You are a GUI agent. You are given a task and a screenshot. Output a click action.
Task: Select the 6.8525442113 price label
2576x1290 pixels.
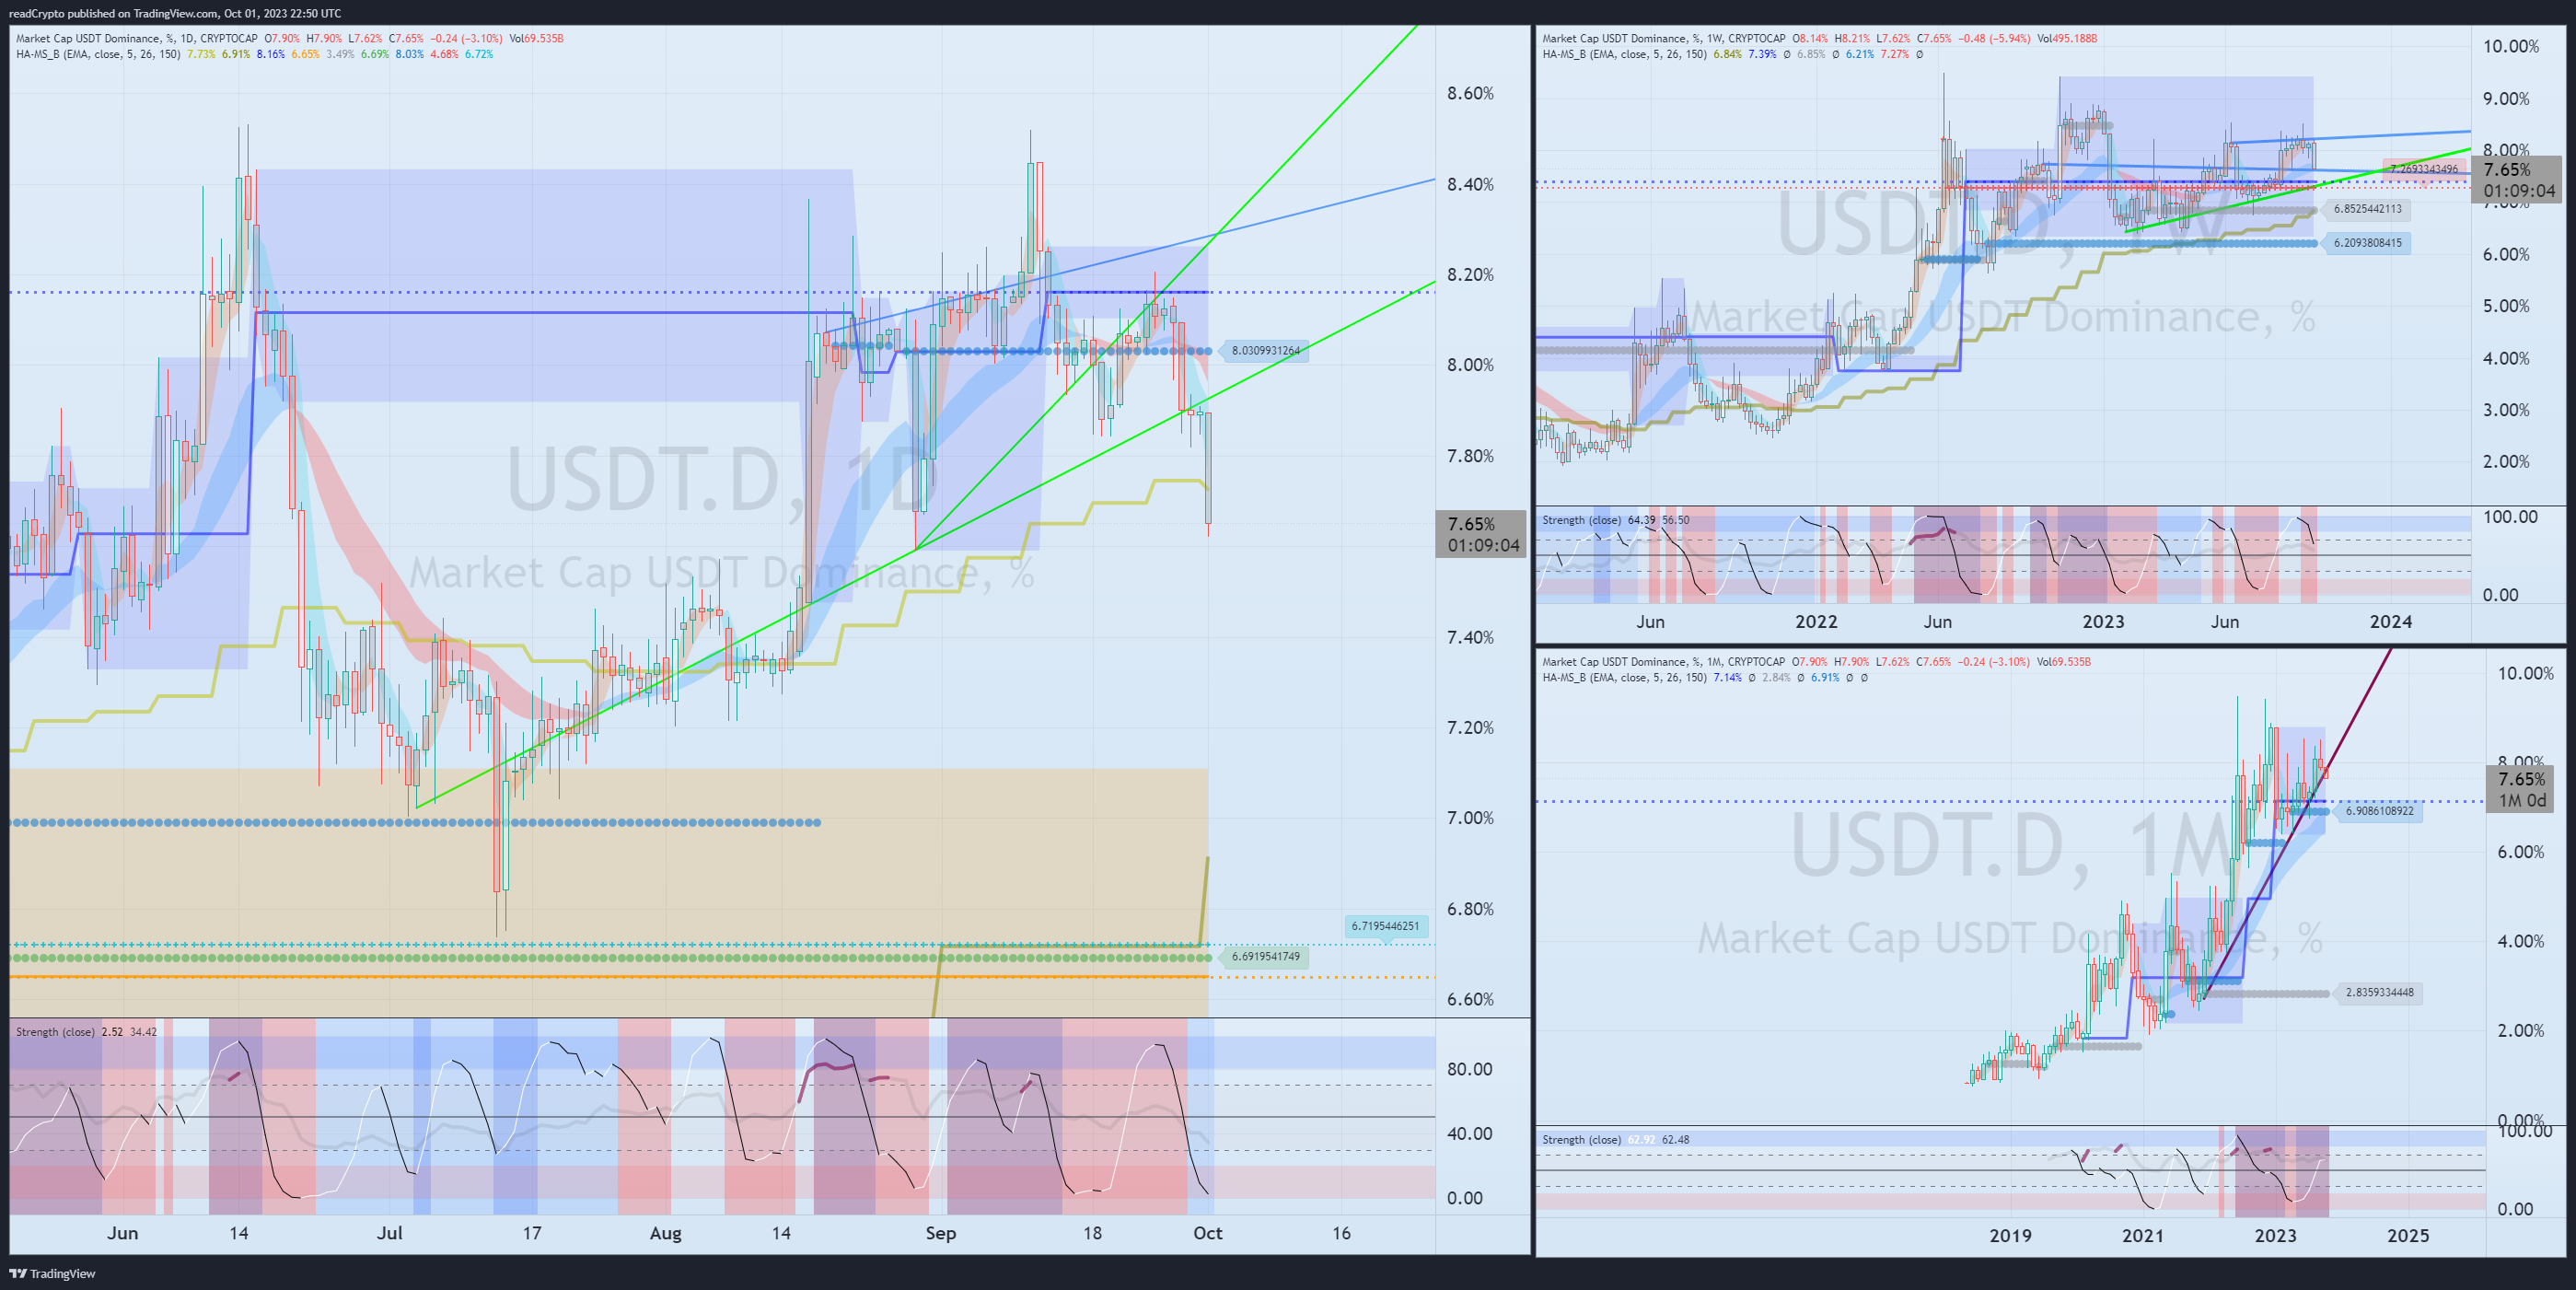click(2367, 209)
